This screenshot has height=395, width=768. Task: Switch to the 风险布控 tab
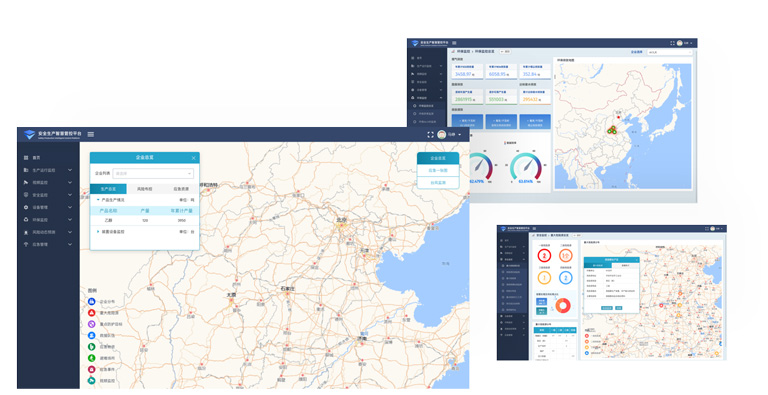[x=144, y=189]
